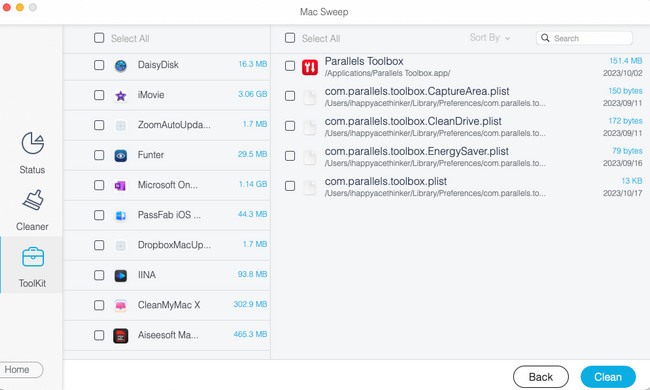Open the Cleaner broom icon

[33, 200]
